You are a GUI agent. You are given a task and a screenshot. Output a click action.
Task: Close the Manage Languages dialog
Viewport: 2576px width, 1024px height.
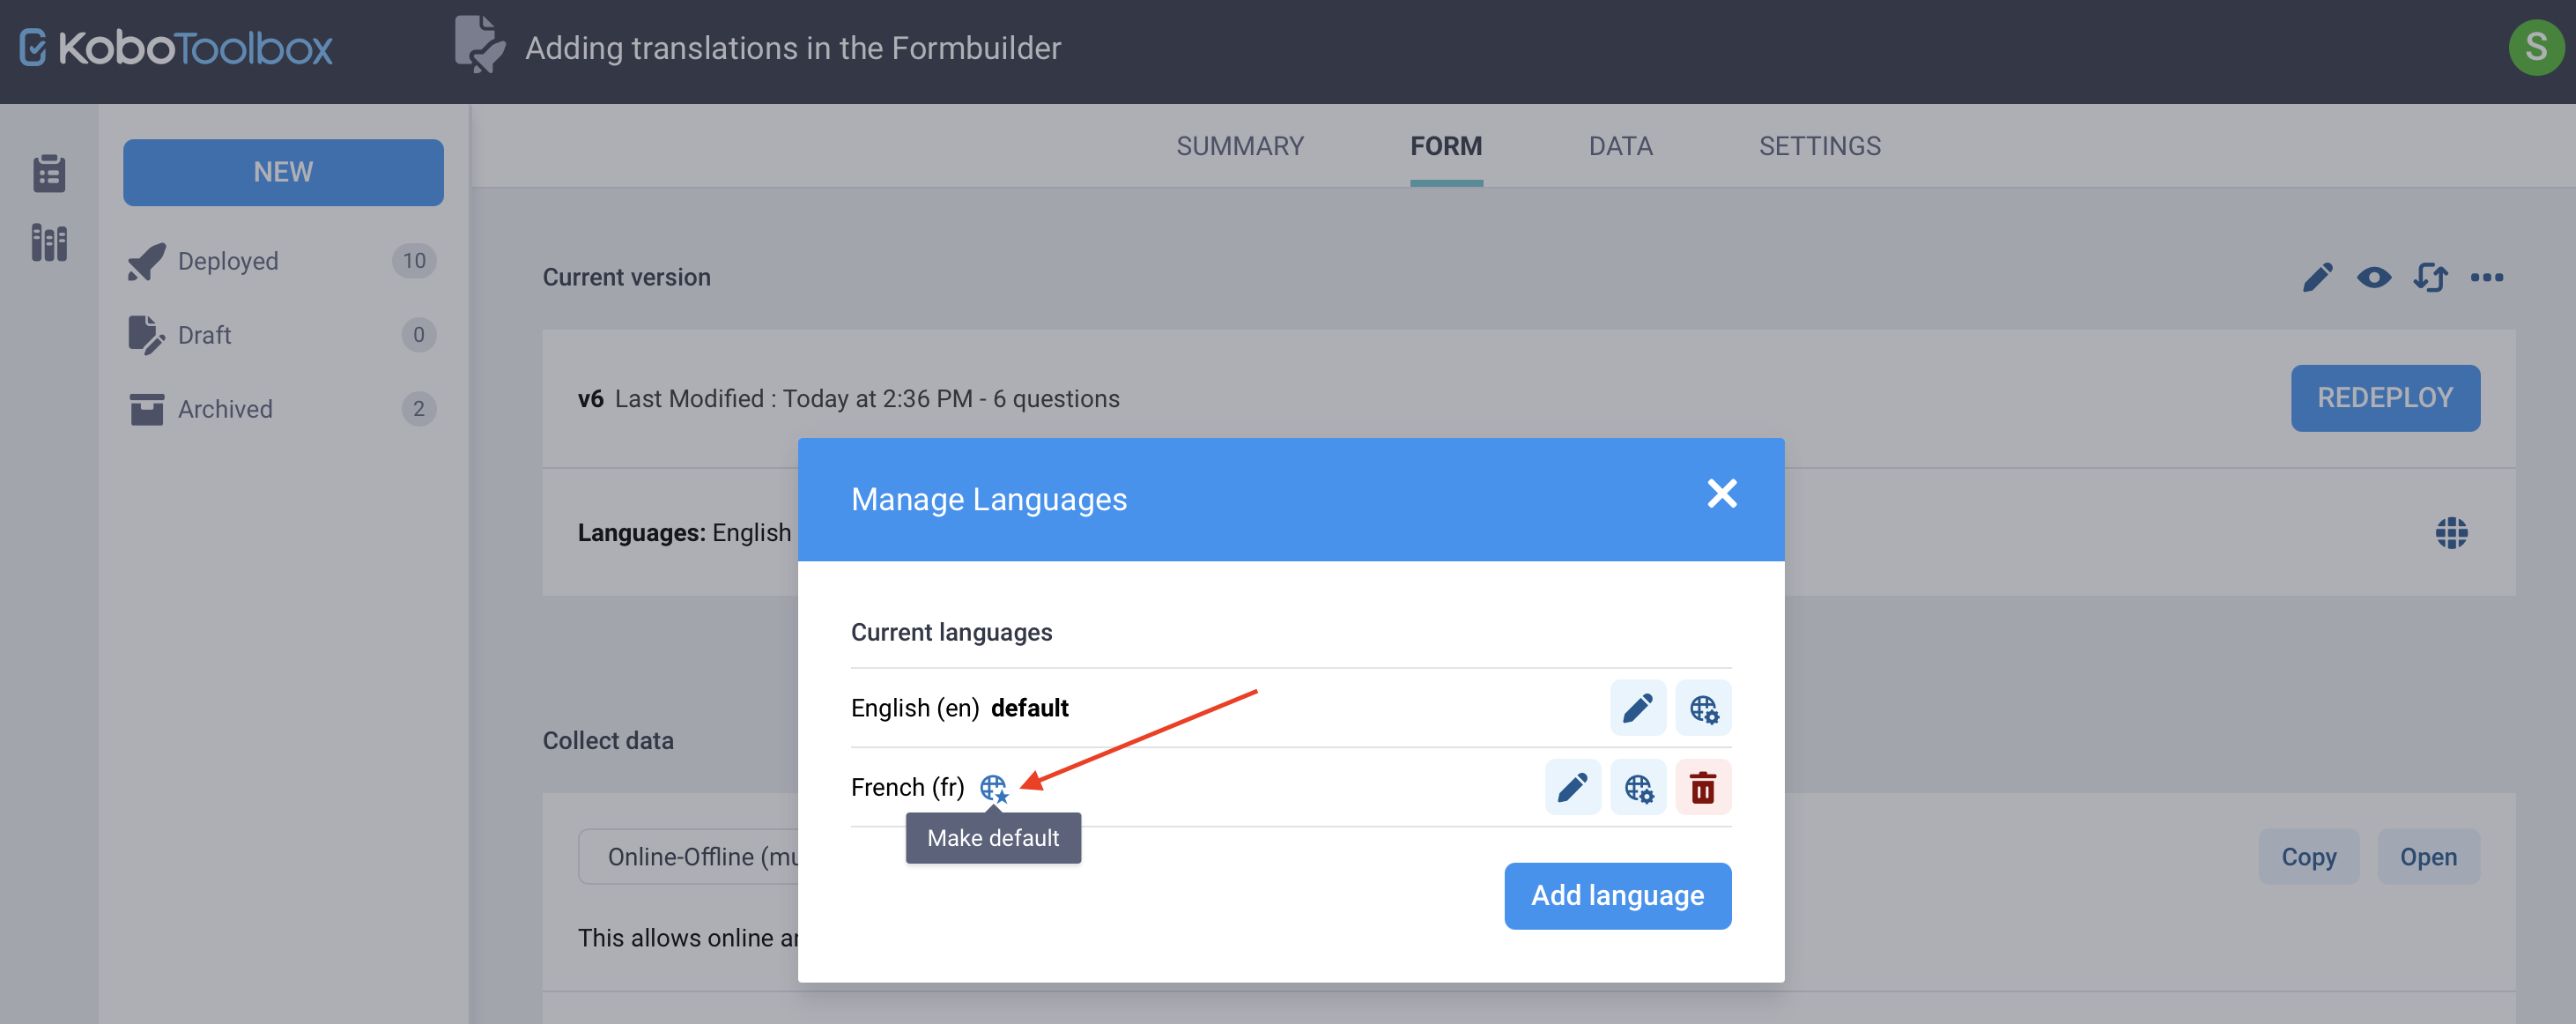point(1722,494)
